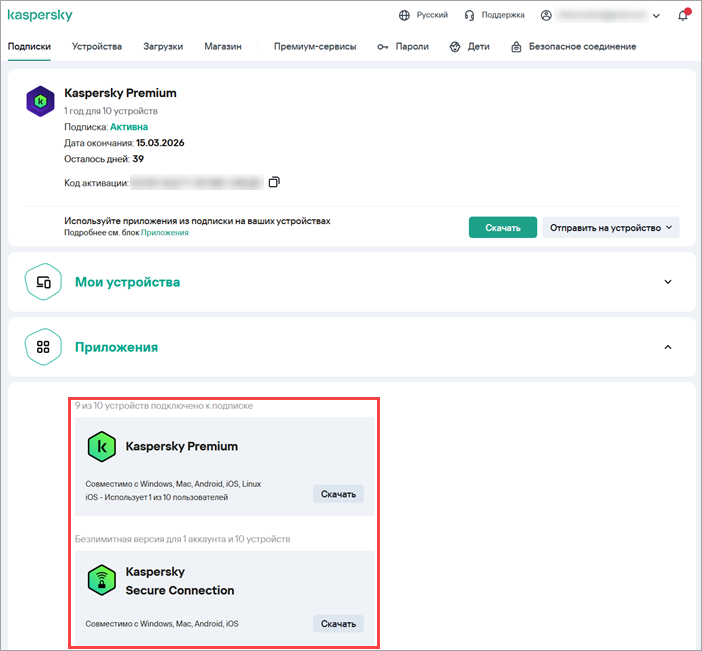This screenshot has height=651, width=702.
Task: Click the Secure Connection Wi-Fi lock icon
Action: (102, 580)
